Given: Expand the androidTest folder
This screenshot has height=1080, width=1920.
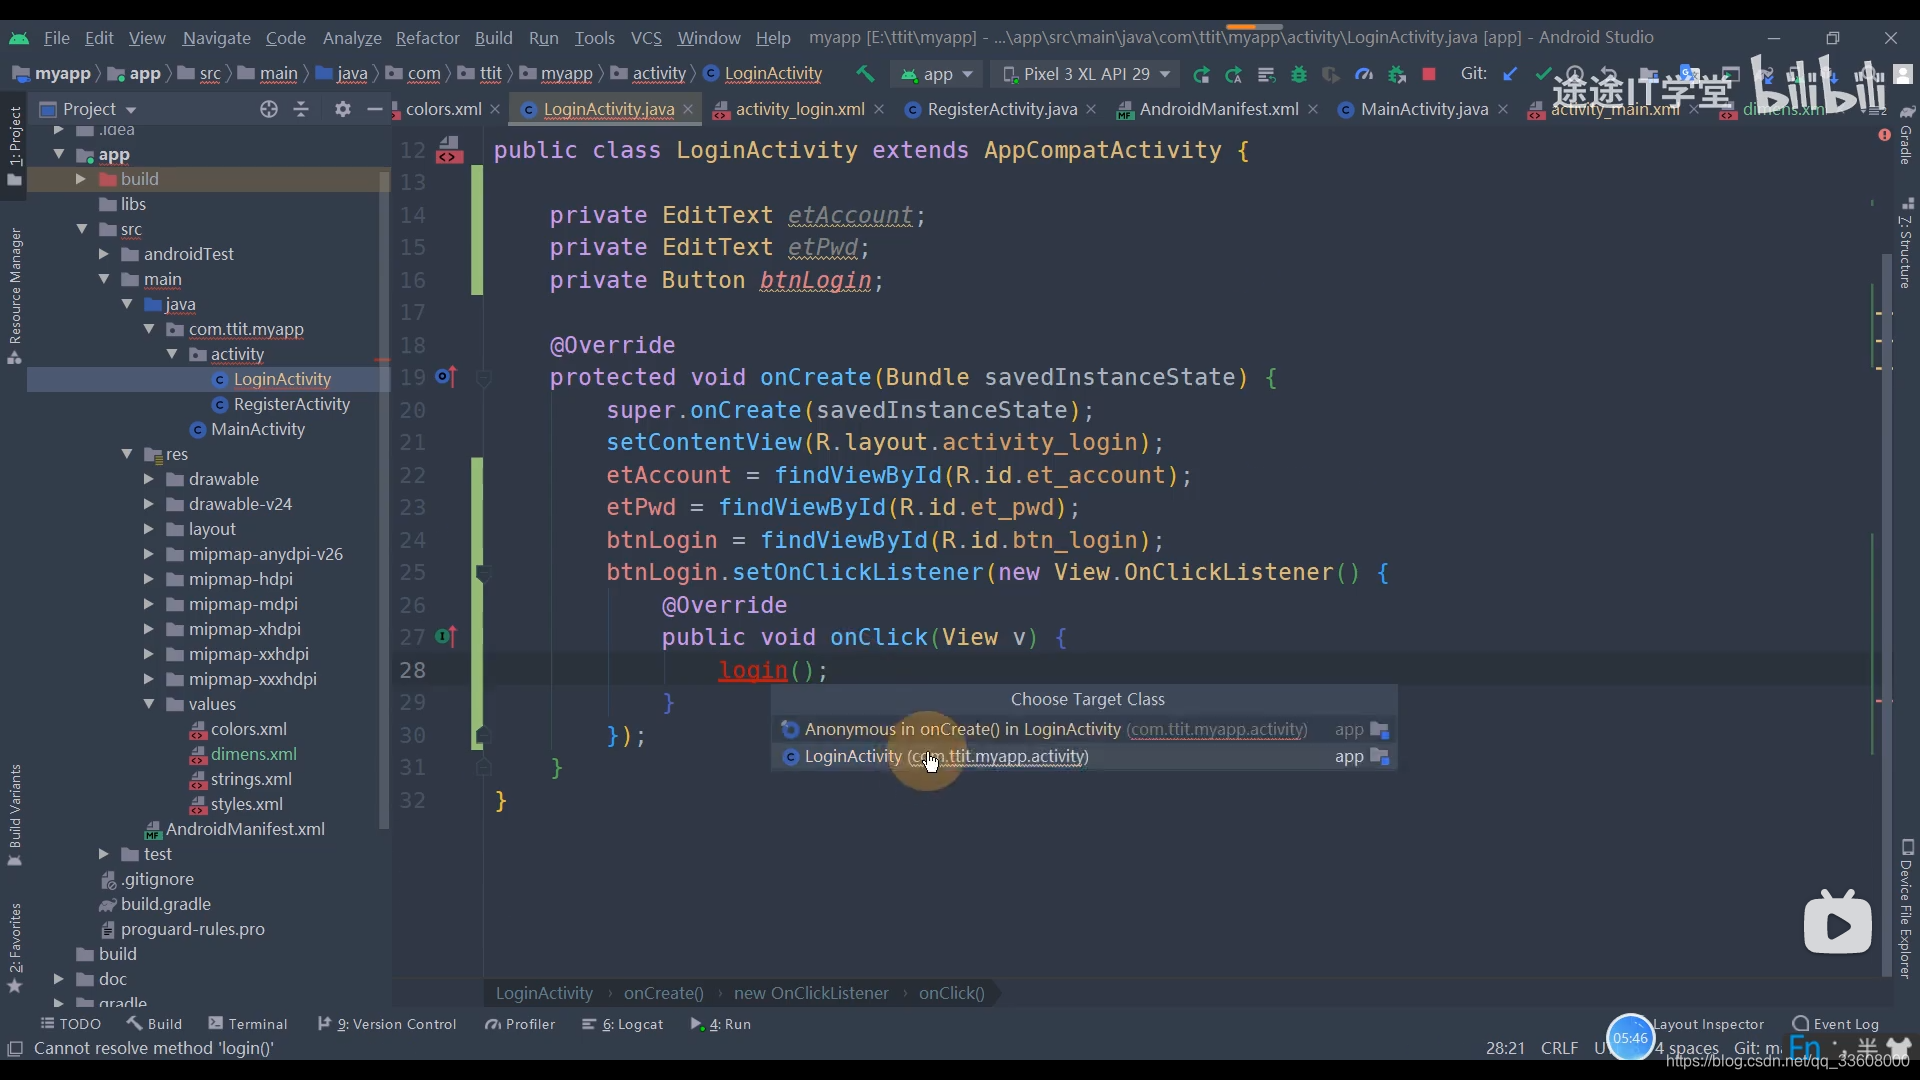Looking at the screenshot, I should coord(103,254).
